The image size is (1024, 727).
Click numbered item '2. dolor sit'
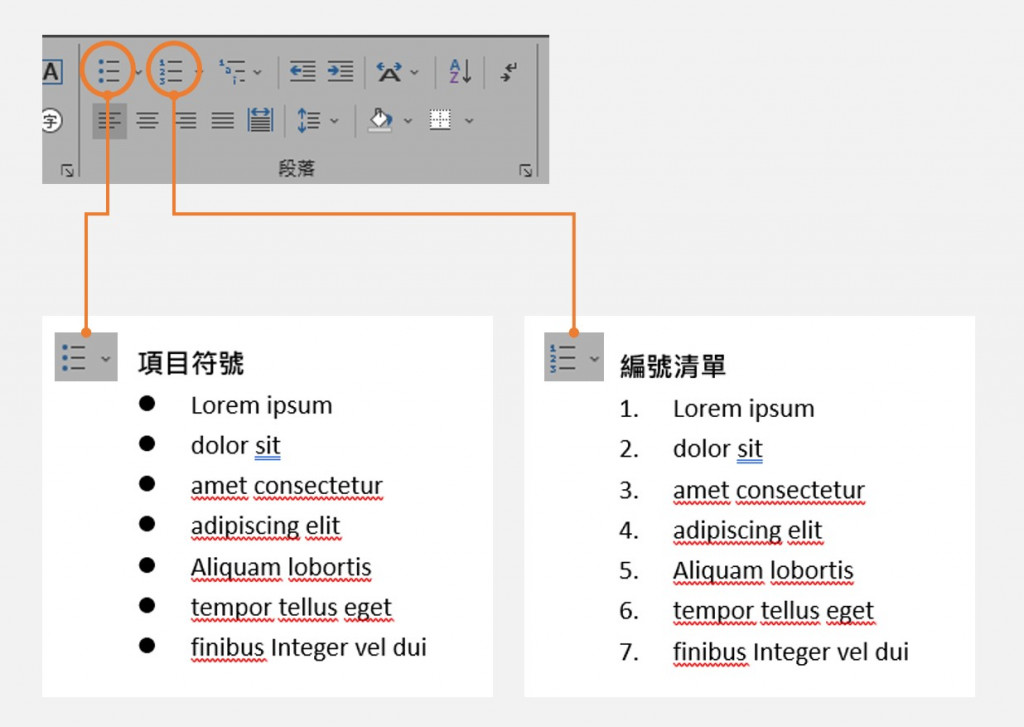pos(690,449)
